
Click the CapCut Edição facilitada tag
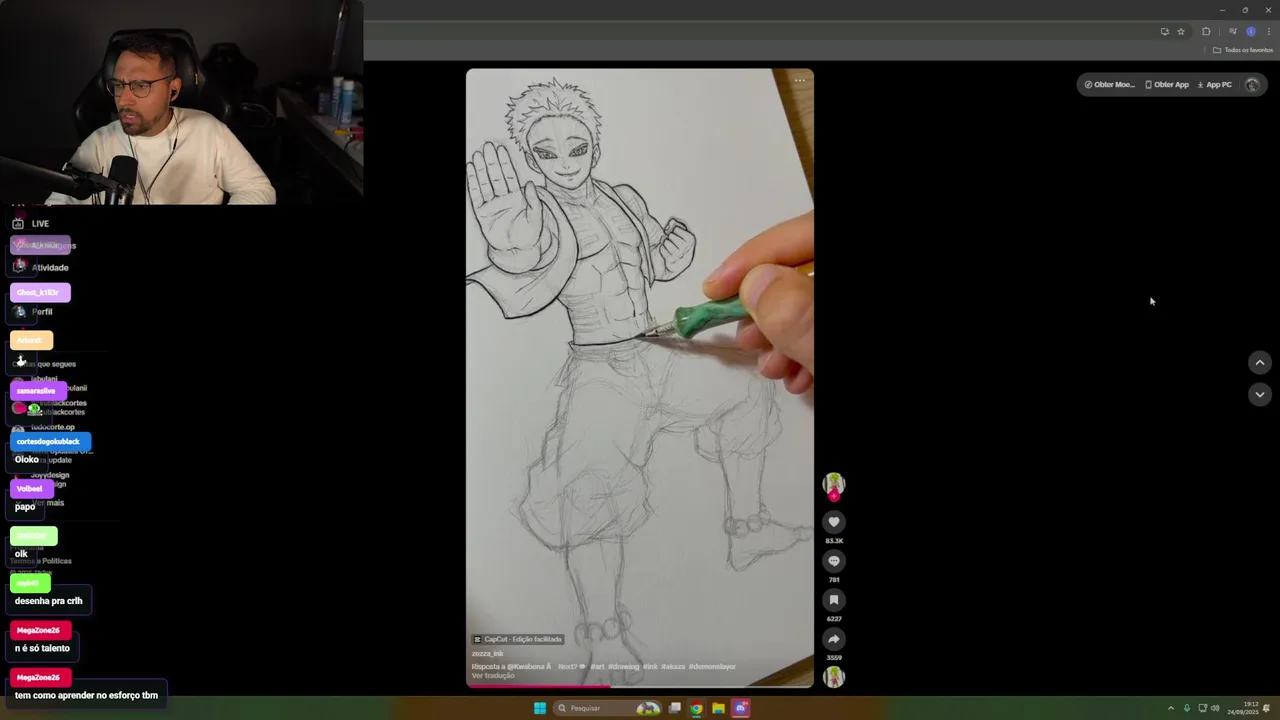click(518, 639)
